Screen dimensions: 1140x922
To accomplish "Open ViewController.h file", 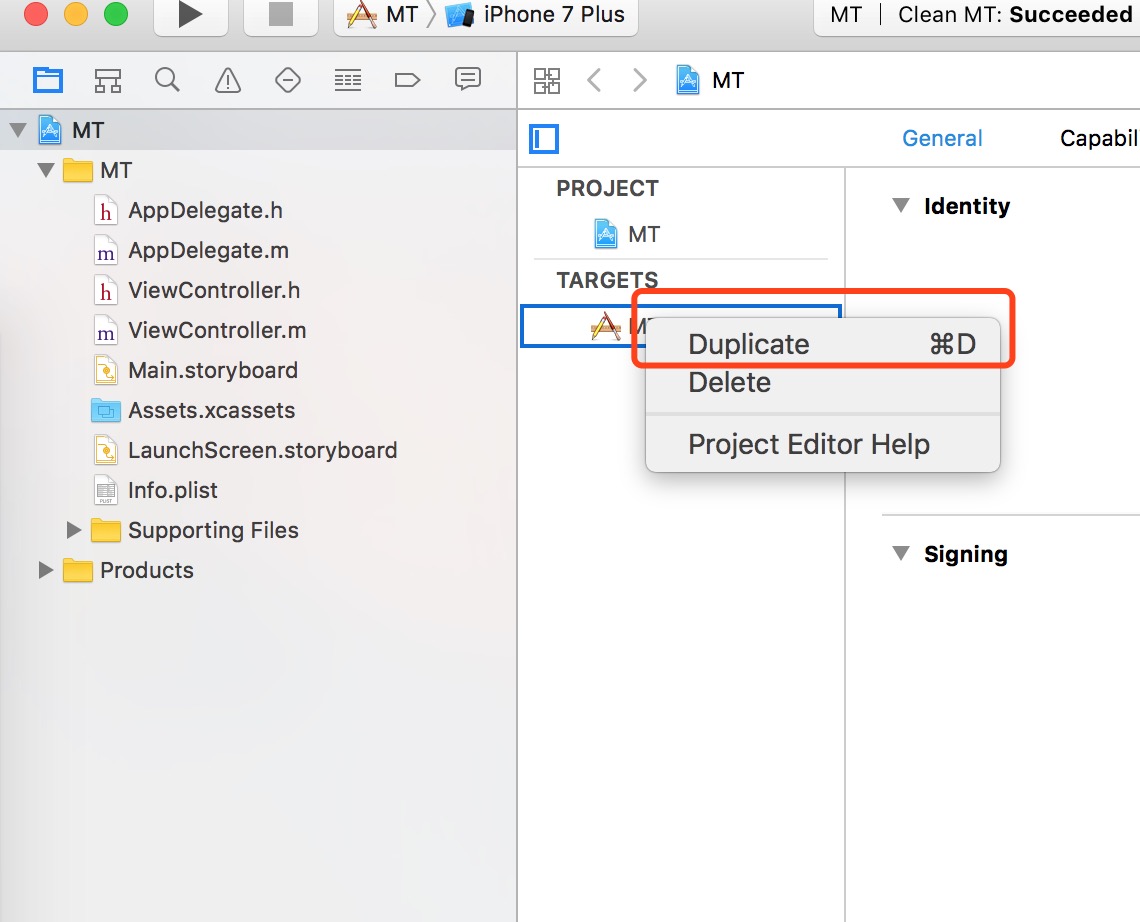I will (x=214, y=291).
